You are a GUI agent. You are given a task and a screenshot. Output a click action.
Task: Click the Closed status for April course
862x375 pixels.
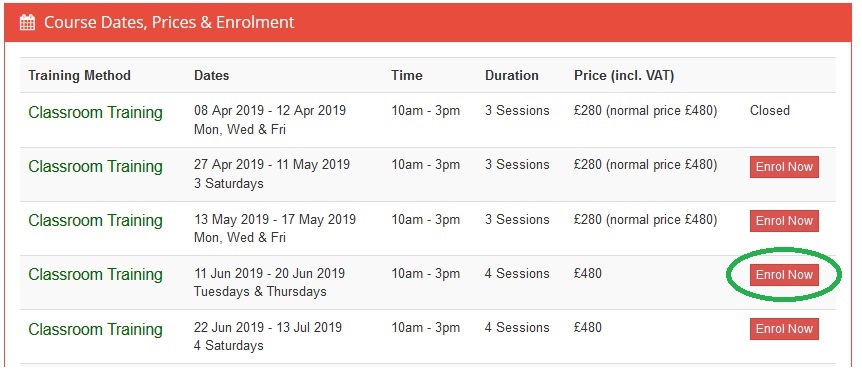click(x=770, y=111)
